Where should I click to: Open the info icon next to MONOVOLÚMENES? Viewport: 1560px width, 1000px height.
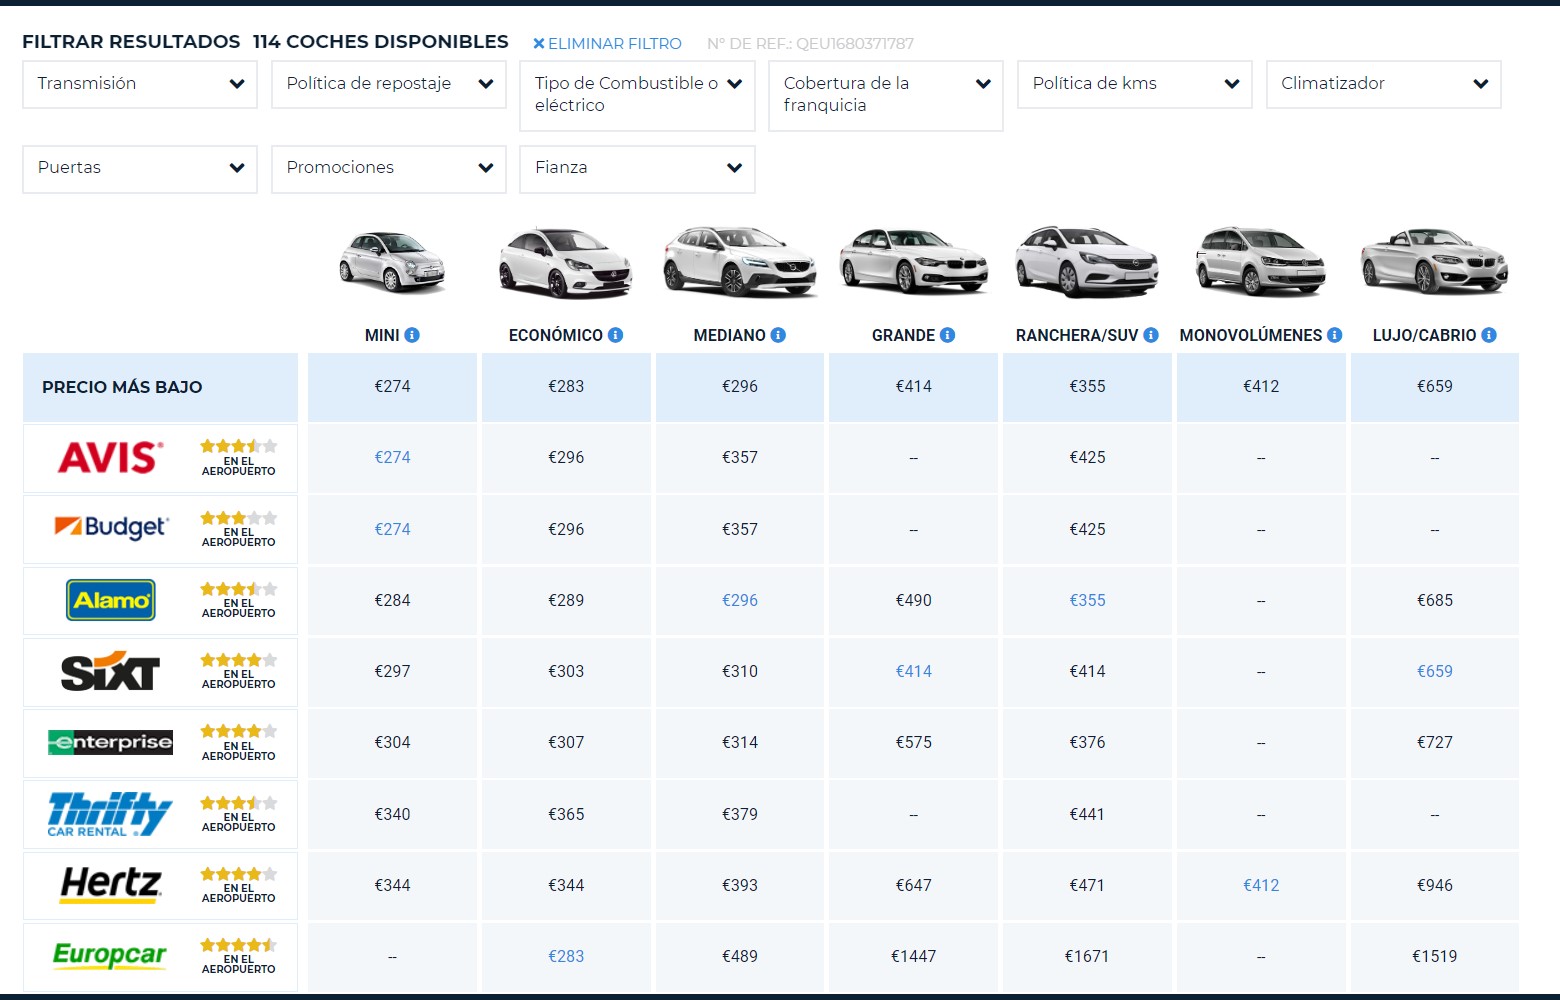pyautogui.click(x=1334, y=335)
